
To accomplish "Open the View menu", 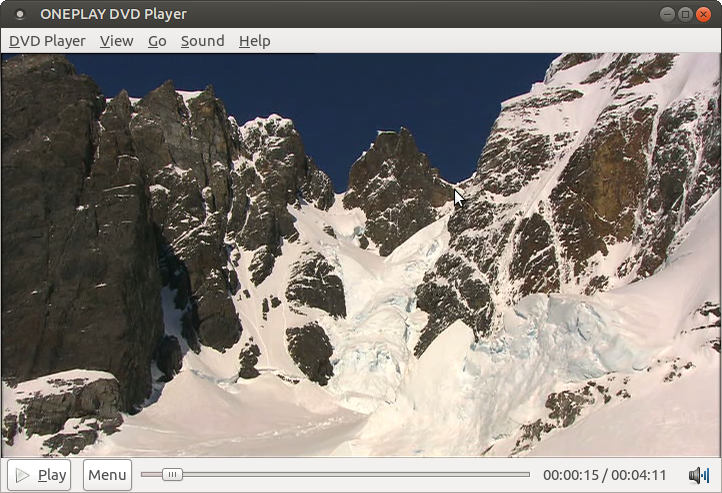I will click(116, 41).
